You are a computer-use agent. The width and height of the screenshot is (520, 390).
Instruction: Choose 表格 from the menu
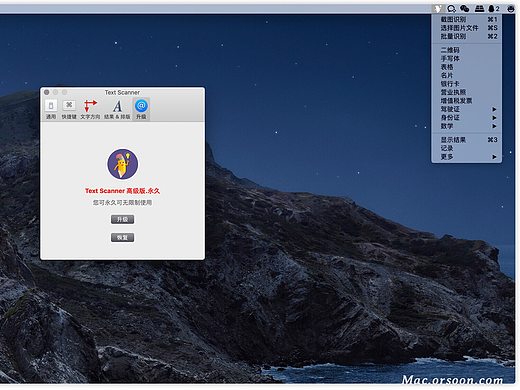[x=467, y=67]
